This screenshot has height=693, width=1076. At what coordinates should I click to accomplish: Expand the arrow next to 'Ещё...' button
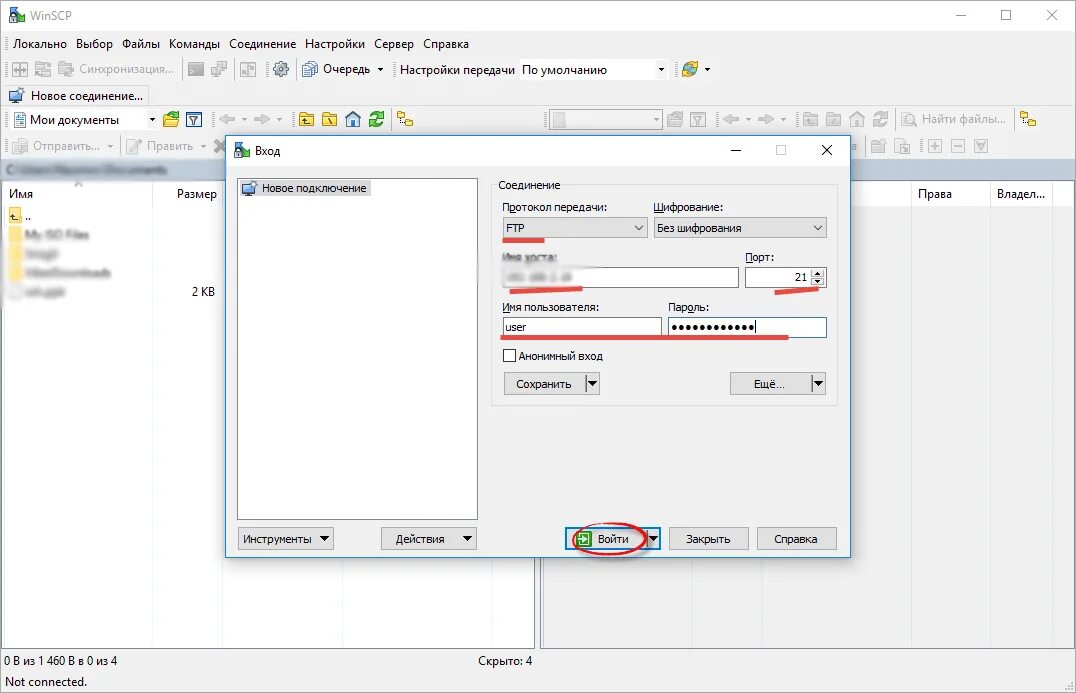[x=818, y=384]
